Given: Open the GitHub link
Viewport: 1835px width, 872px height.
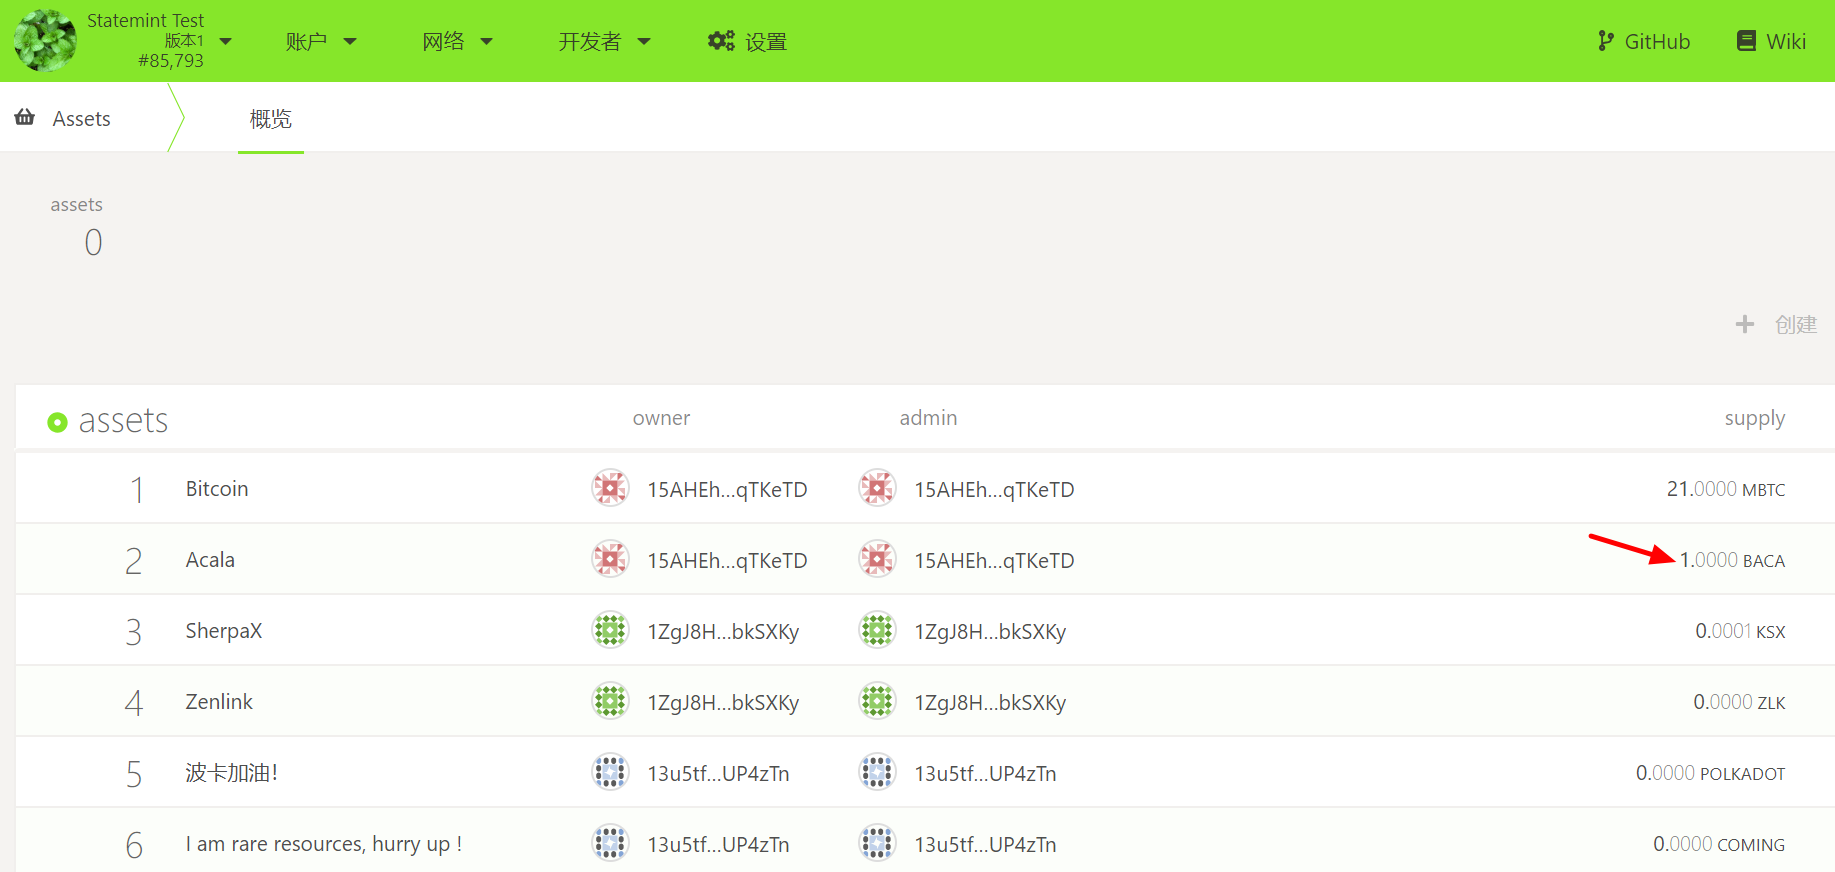Looking at the screenshot, I should [x=1657, y=41].
